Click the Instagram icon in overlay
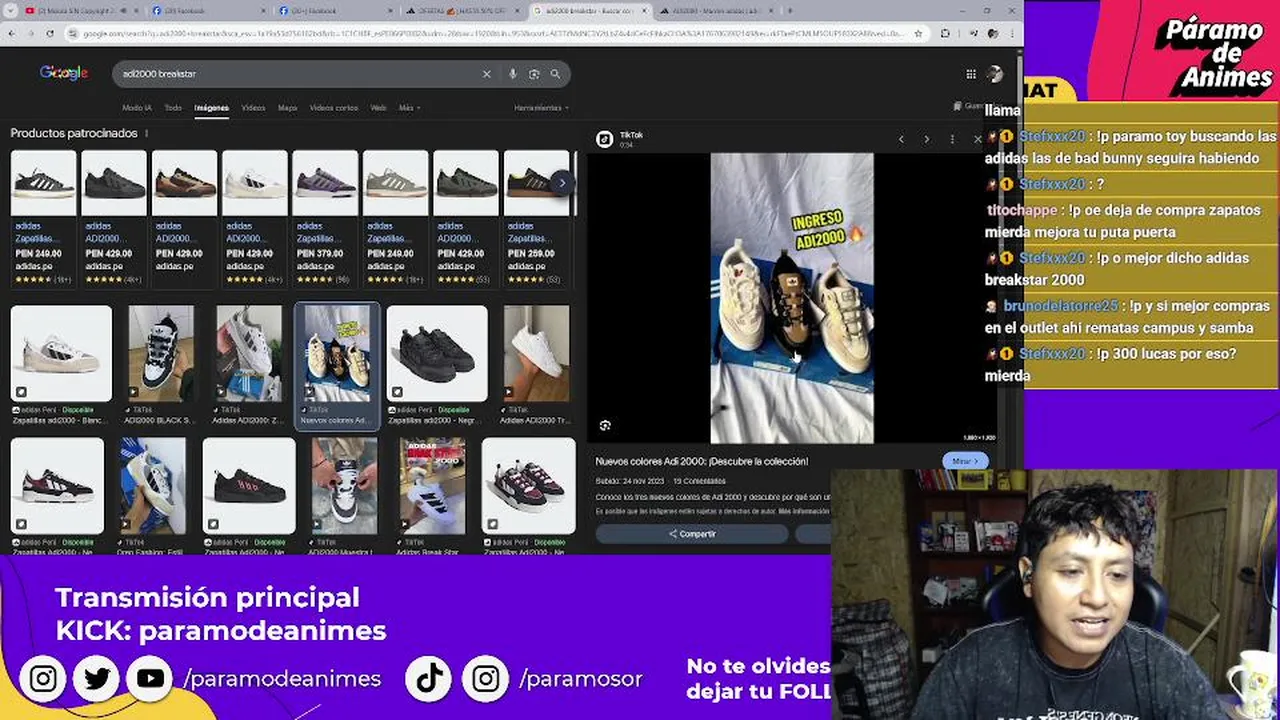Image resolution: width=1280 pixels, height=720 pixels. (x=43, y=679)
